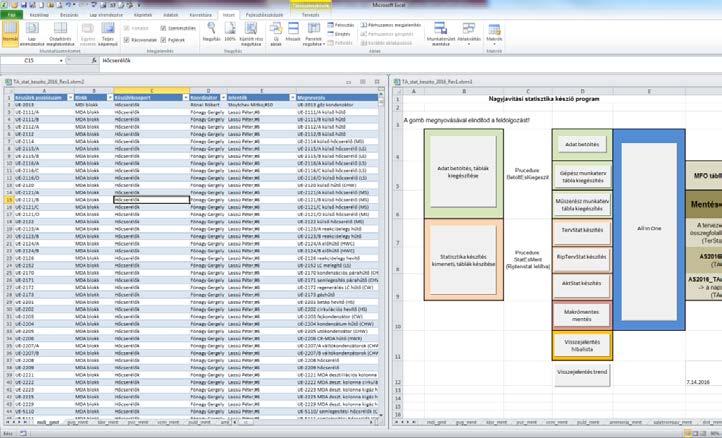This screenshot has width=722, height=438.
Task: Open the Makrók button
Action: click(x=494, y=33)
